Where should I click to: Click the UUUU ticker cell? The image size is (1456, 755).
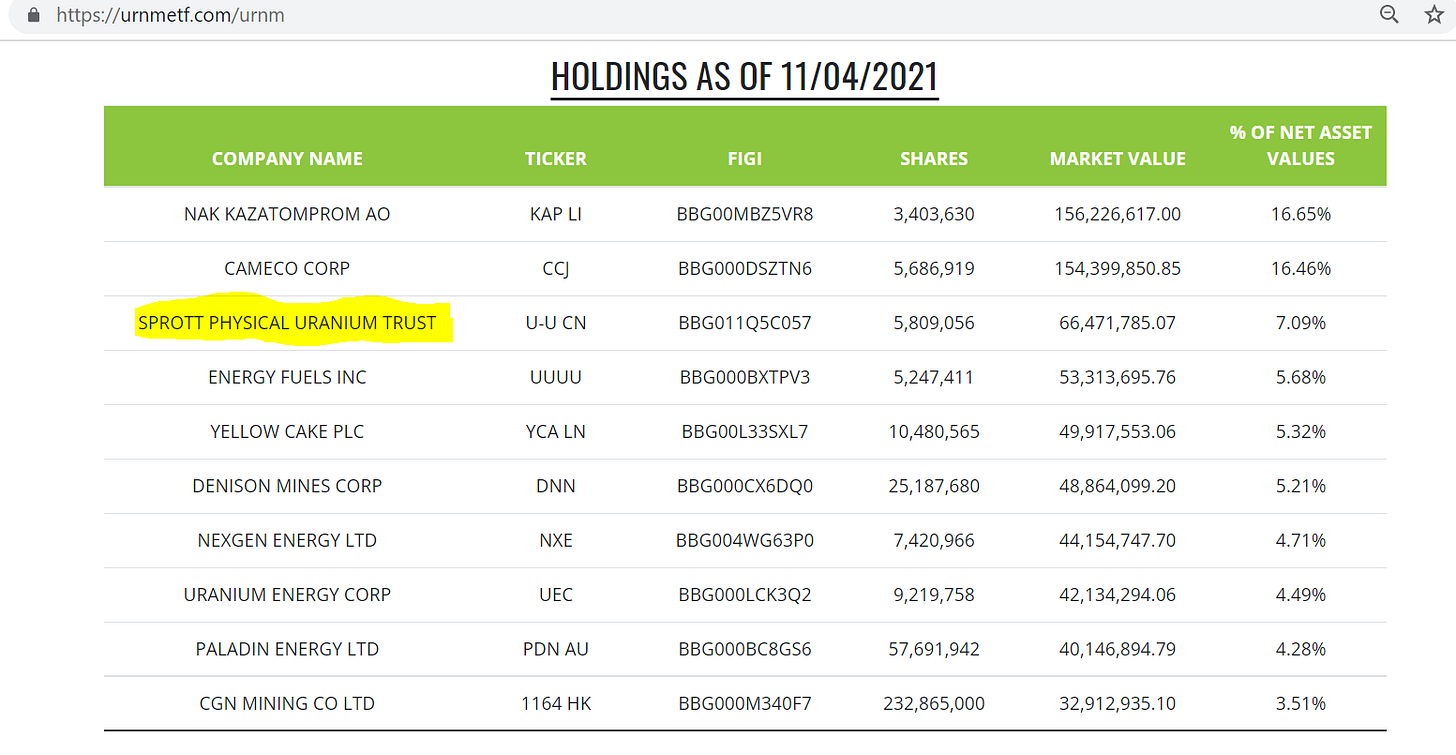pos(556,377)
